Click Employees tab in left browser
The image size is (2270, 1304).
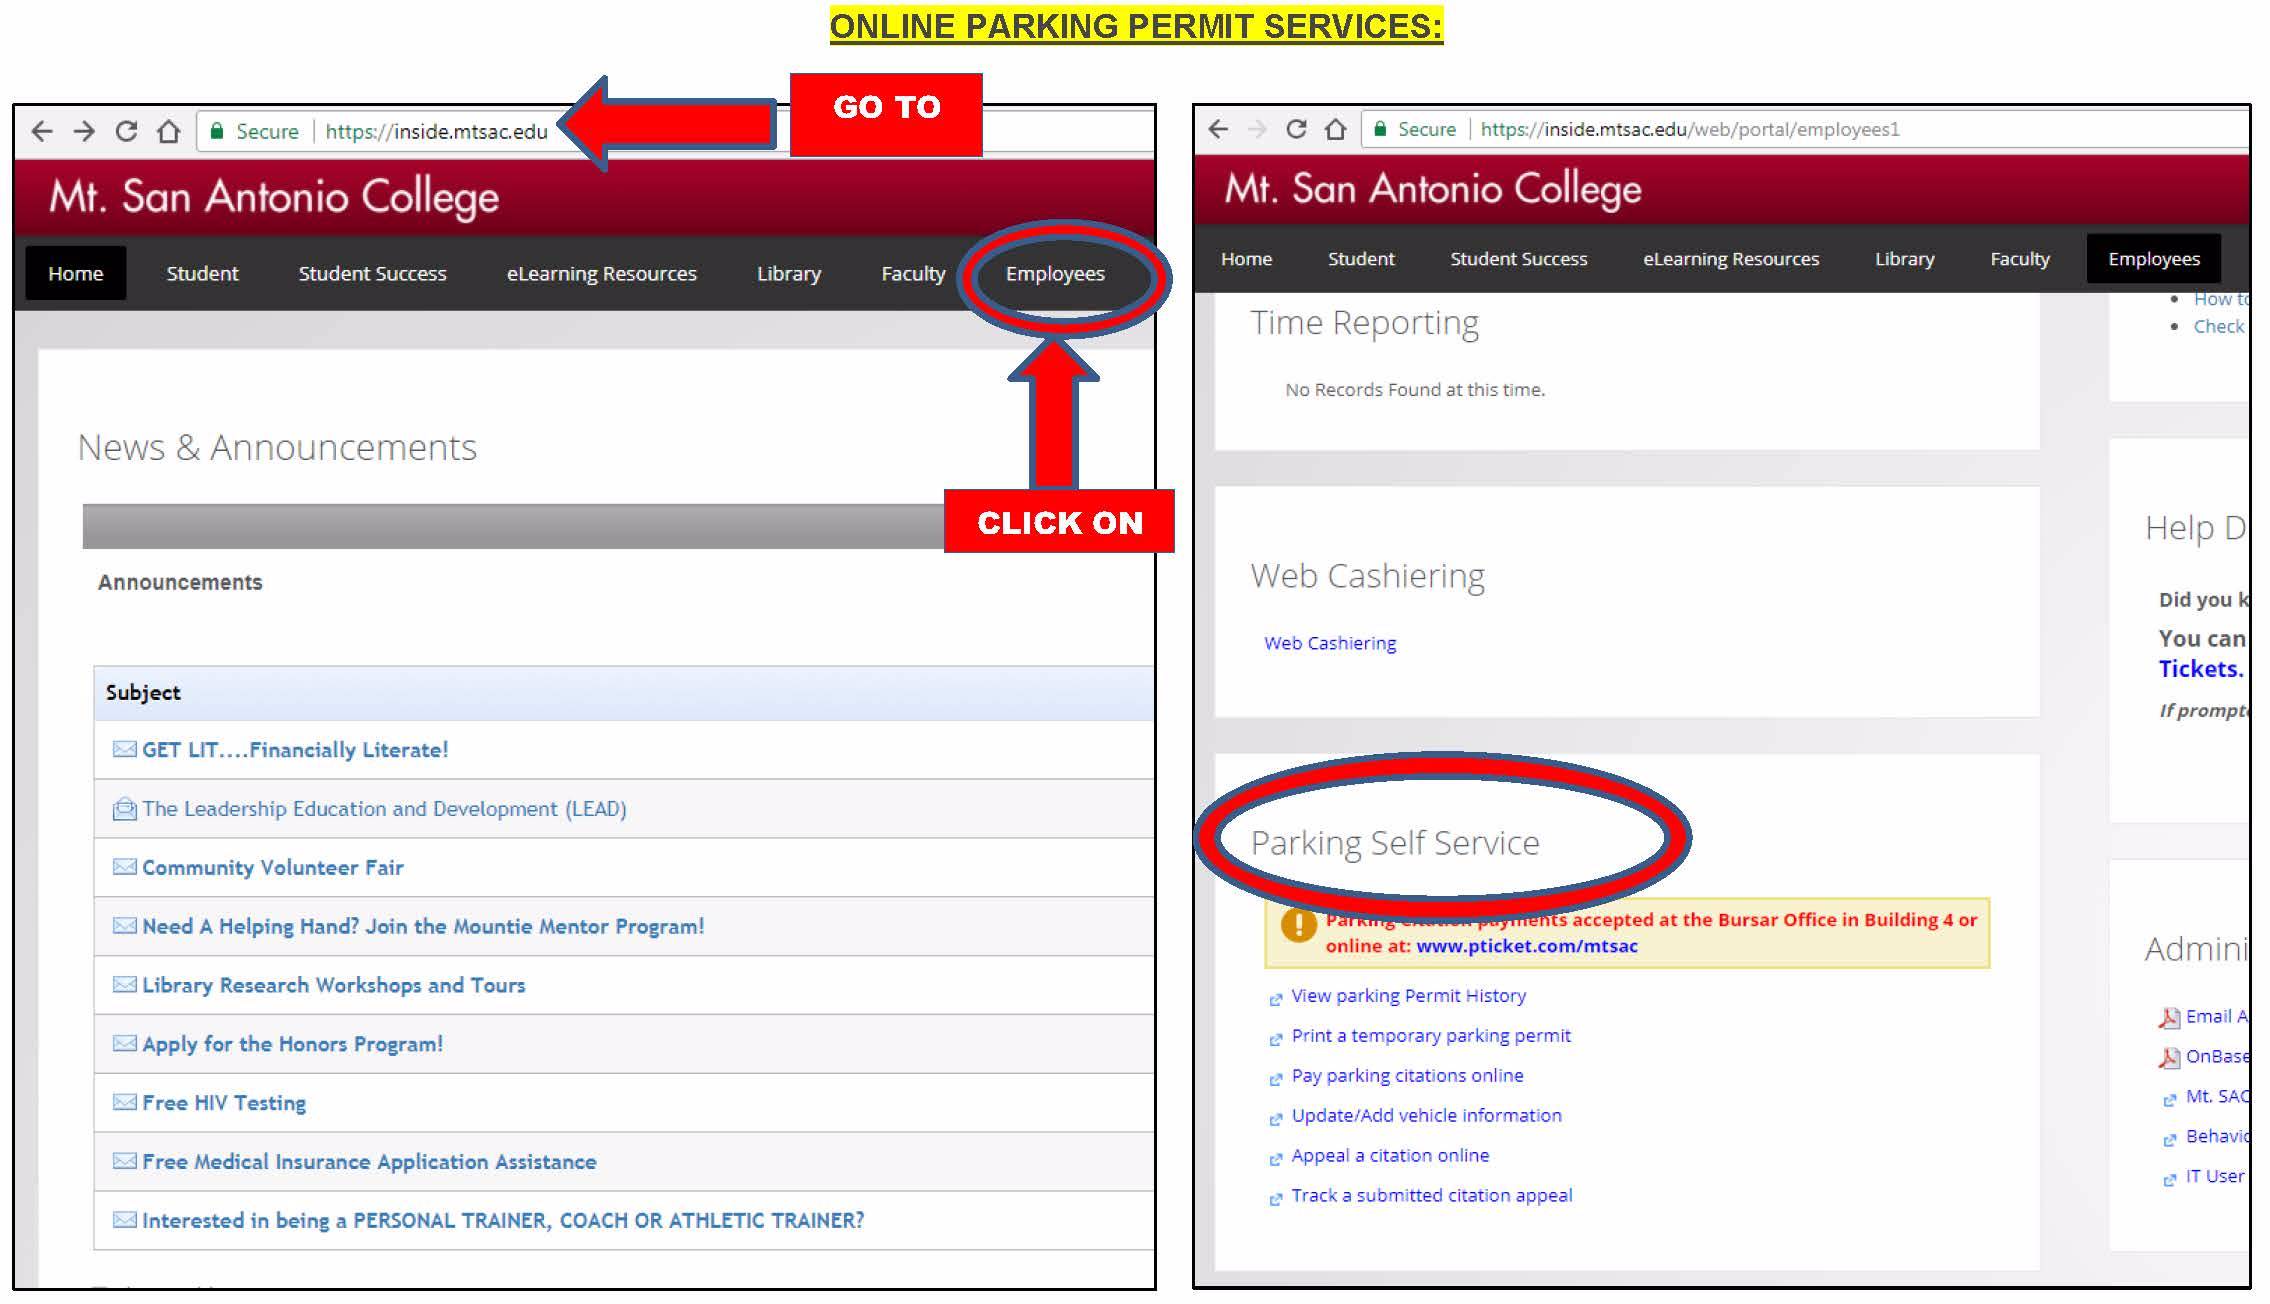(1055, 273)
